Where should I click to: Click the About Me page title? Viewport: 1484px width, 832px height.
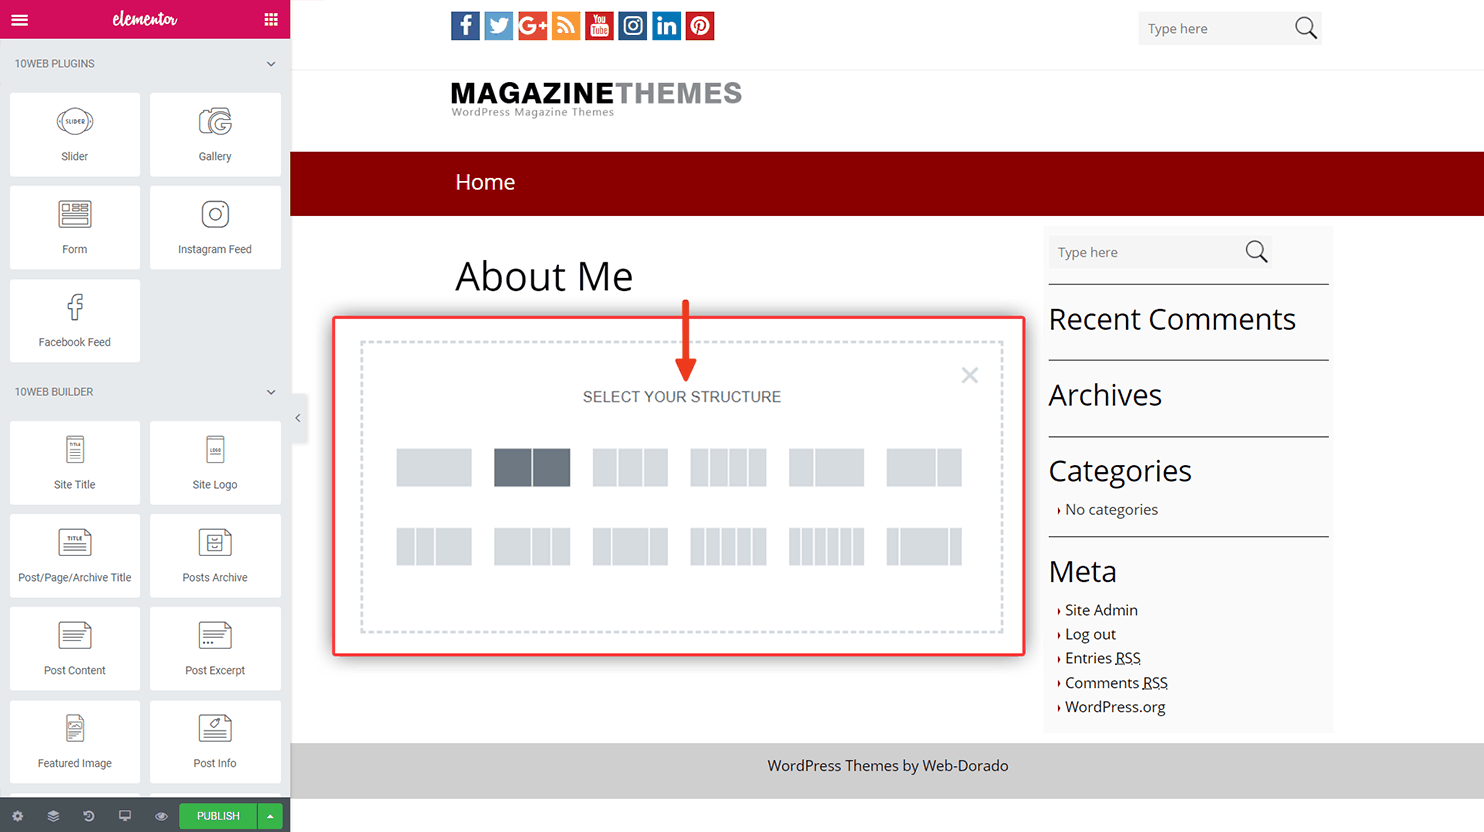[544, 277]
